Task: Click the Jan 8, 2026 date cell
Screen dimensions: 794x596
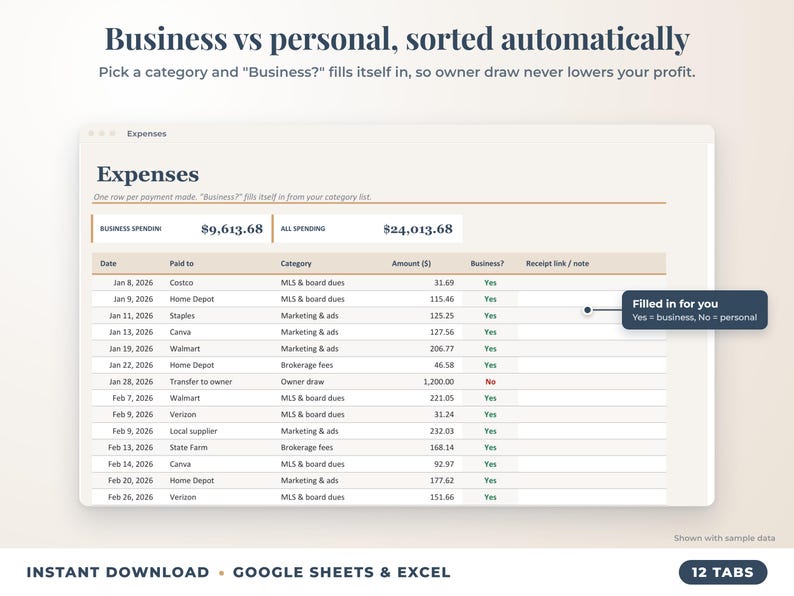Action: click(133, 283)
